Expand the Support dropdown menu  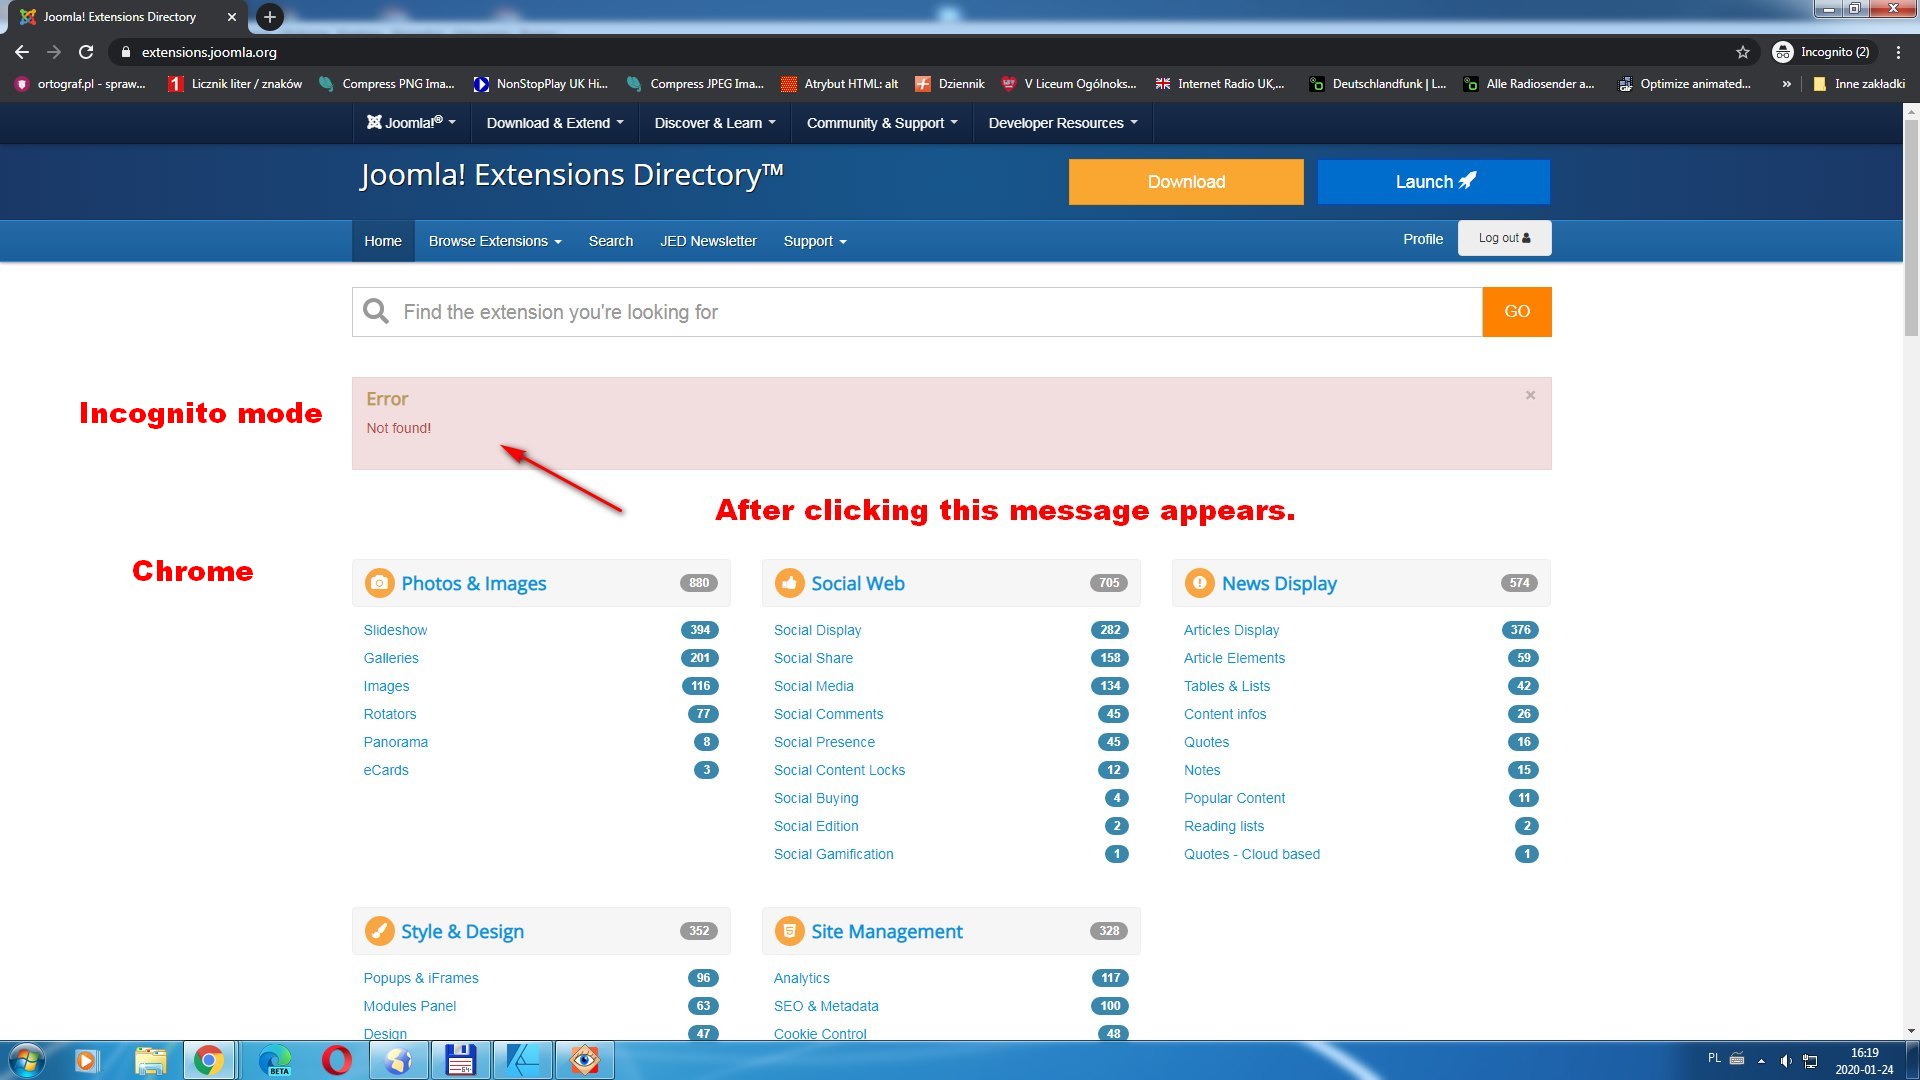coord(813,240)
